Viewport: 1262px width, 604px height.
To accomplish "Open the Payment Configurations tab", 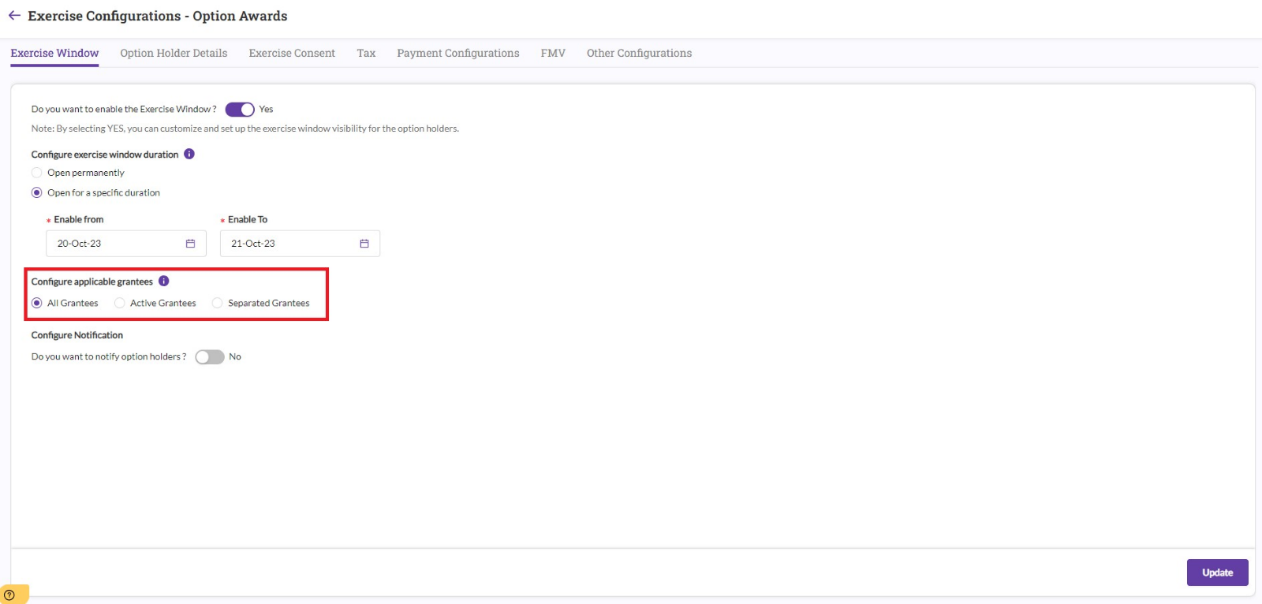I will click(x=458, y=53).
